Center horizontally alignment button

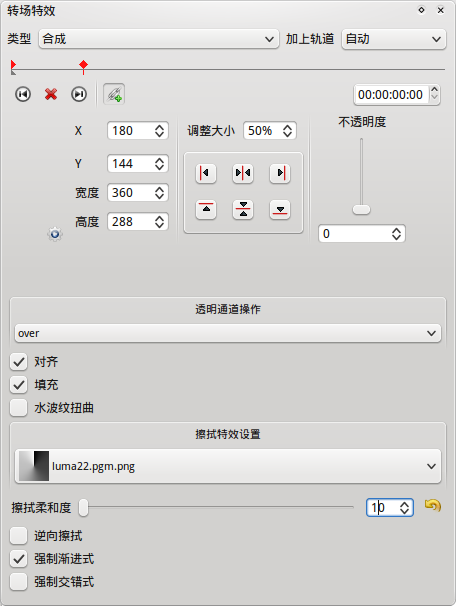click(x=243, y=173)
